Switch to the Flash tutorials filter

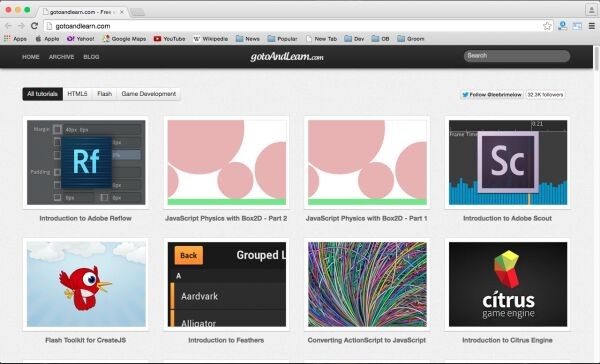104,94
